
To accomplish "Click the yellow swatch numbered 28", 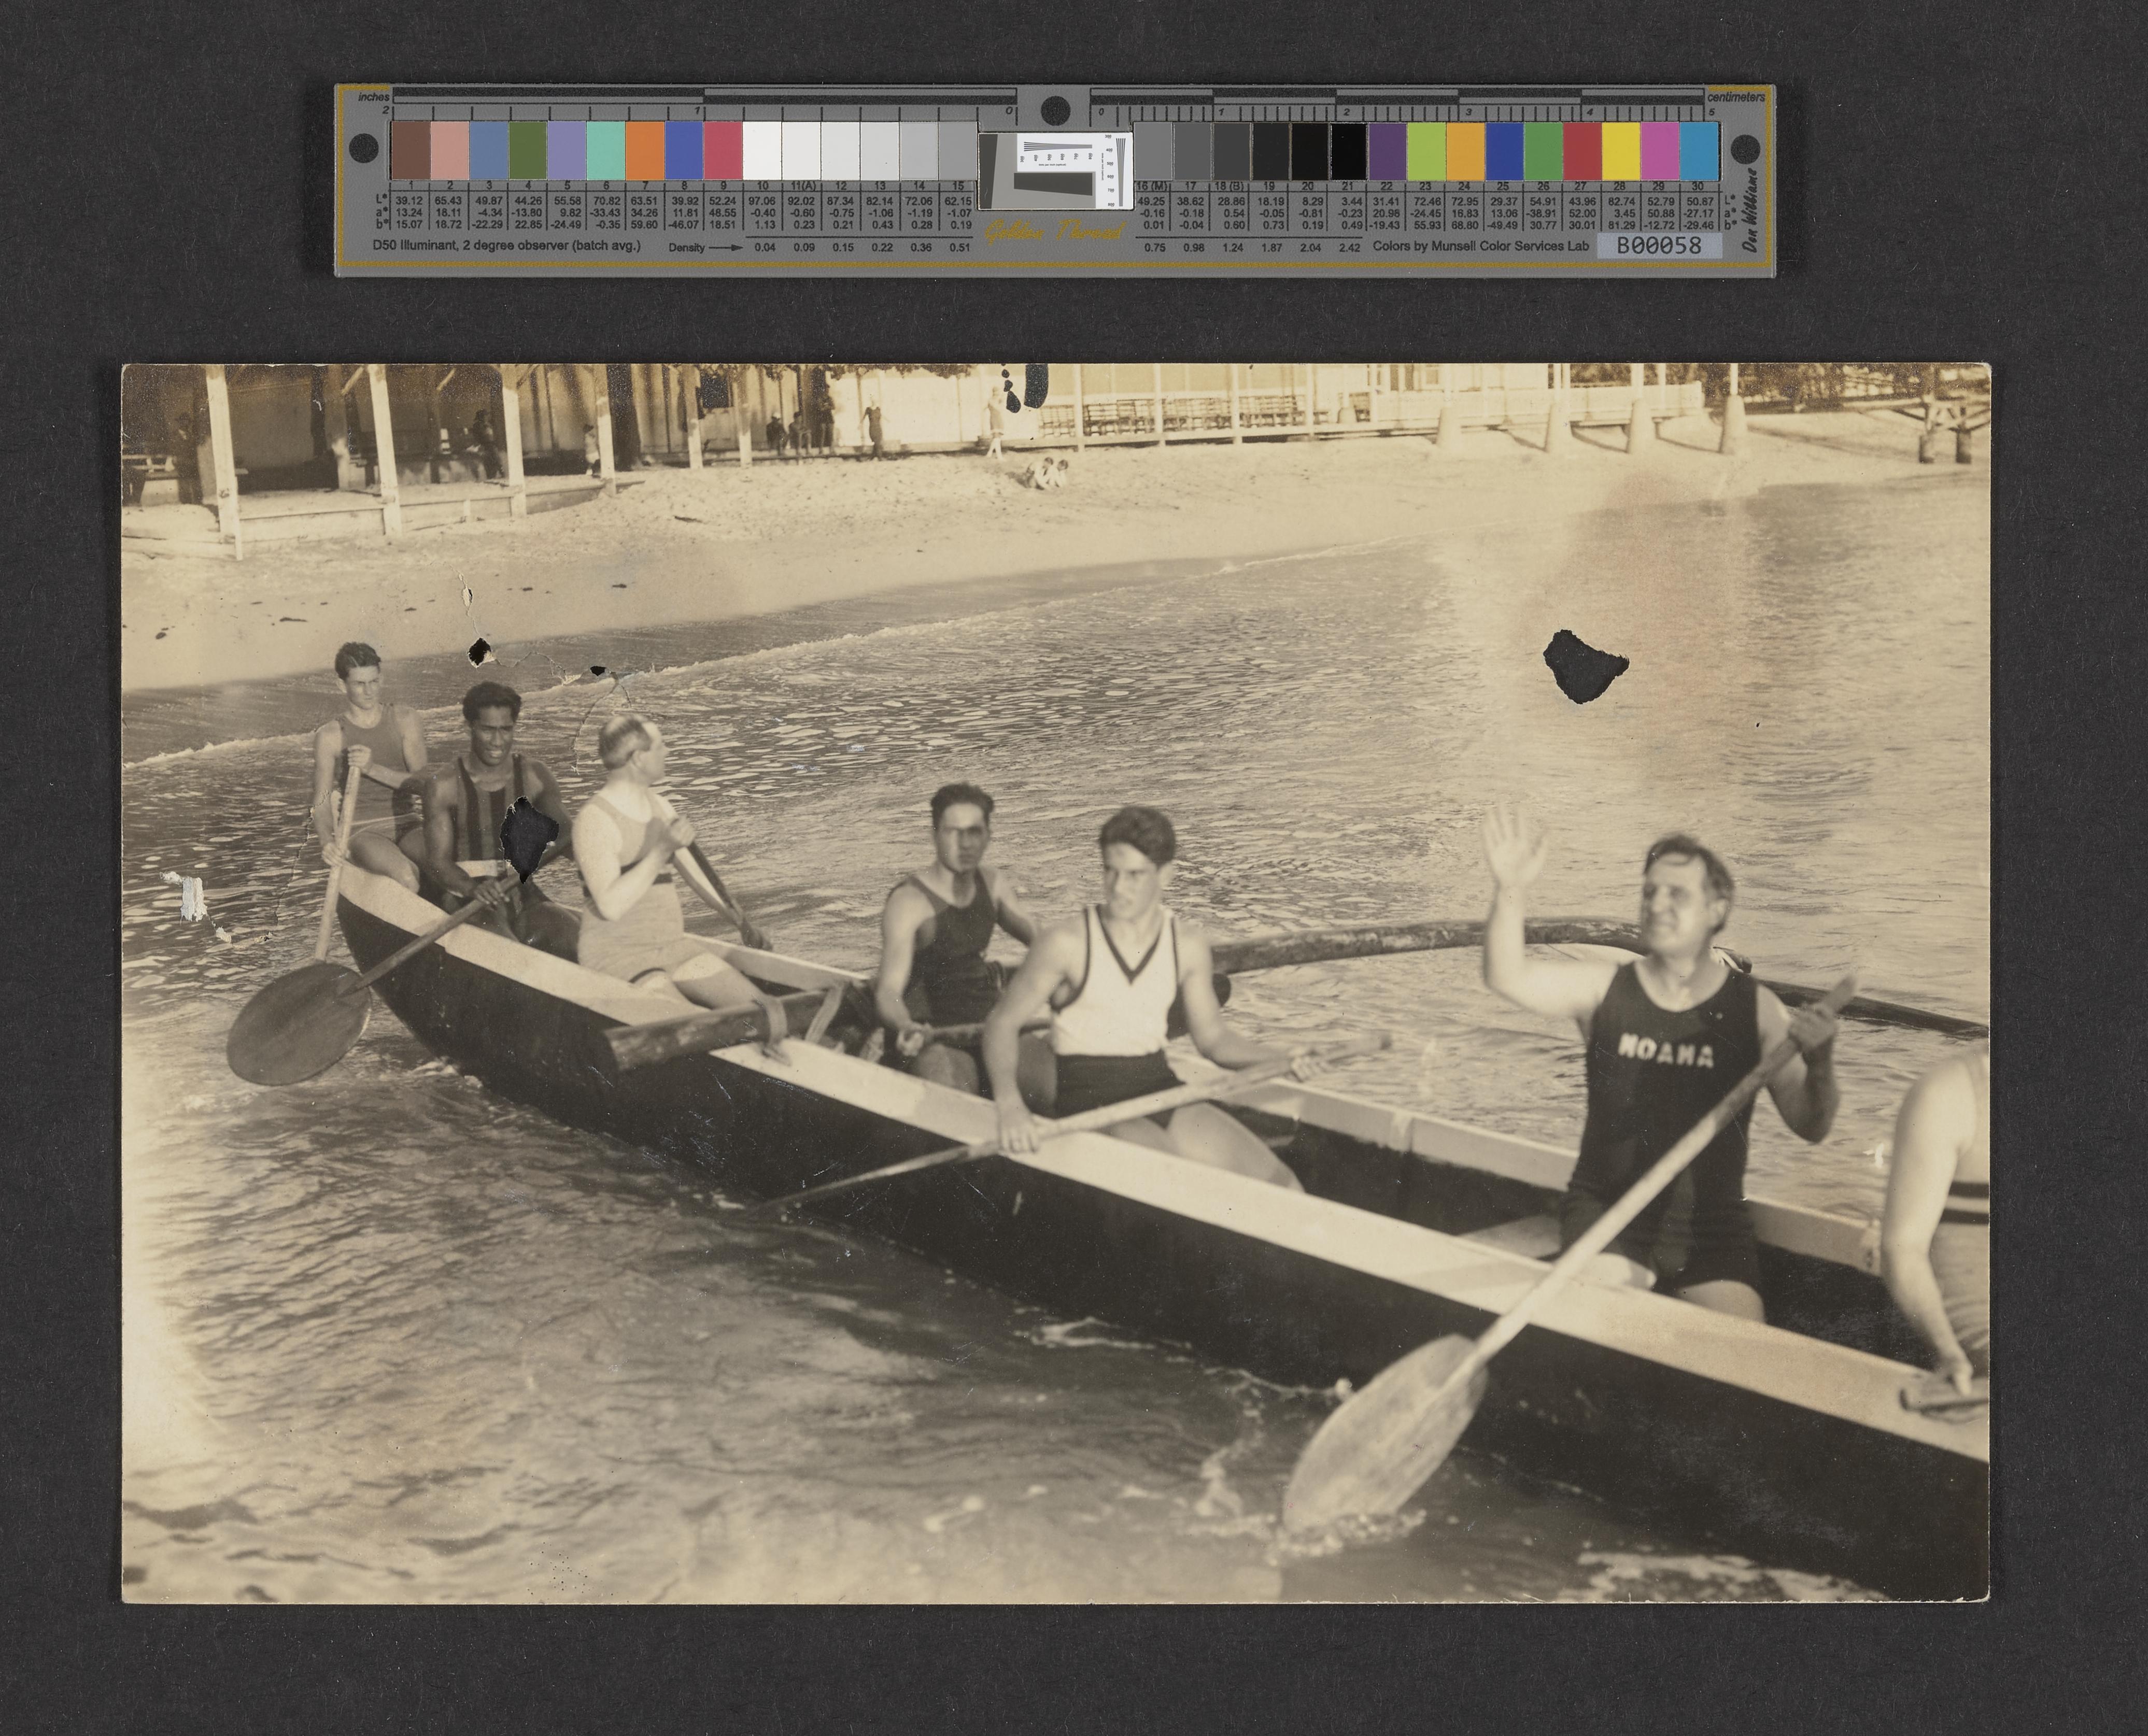I will 1620,150.
